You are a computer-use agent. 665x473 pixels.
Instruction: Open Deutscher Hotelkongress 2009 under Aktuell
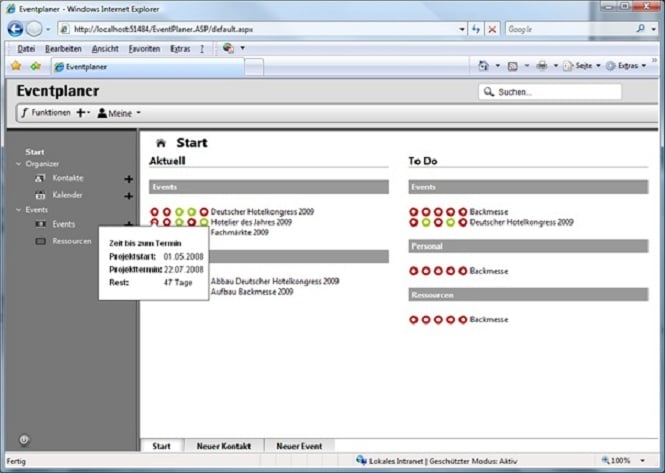(262, 212)
